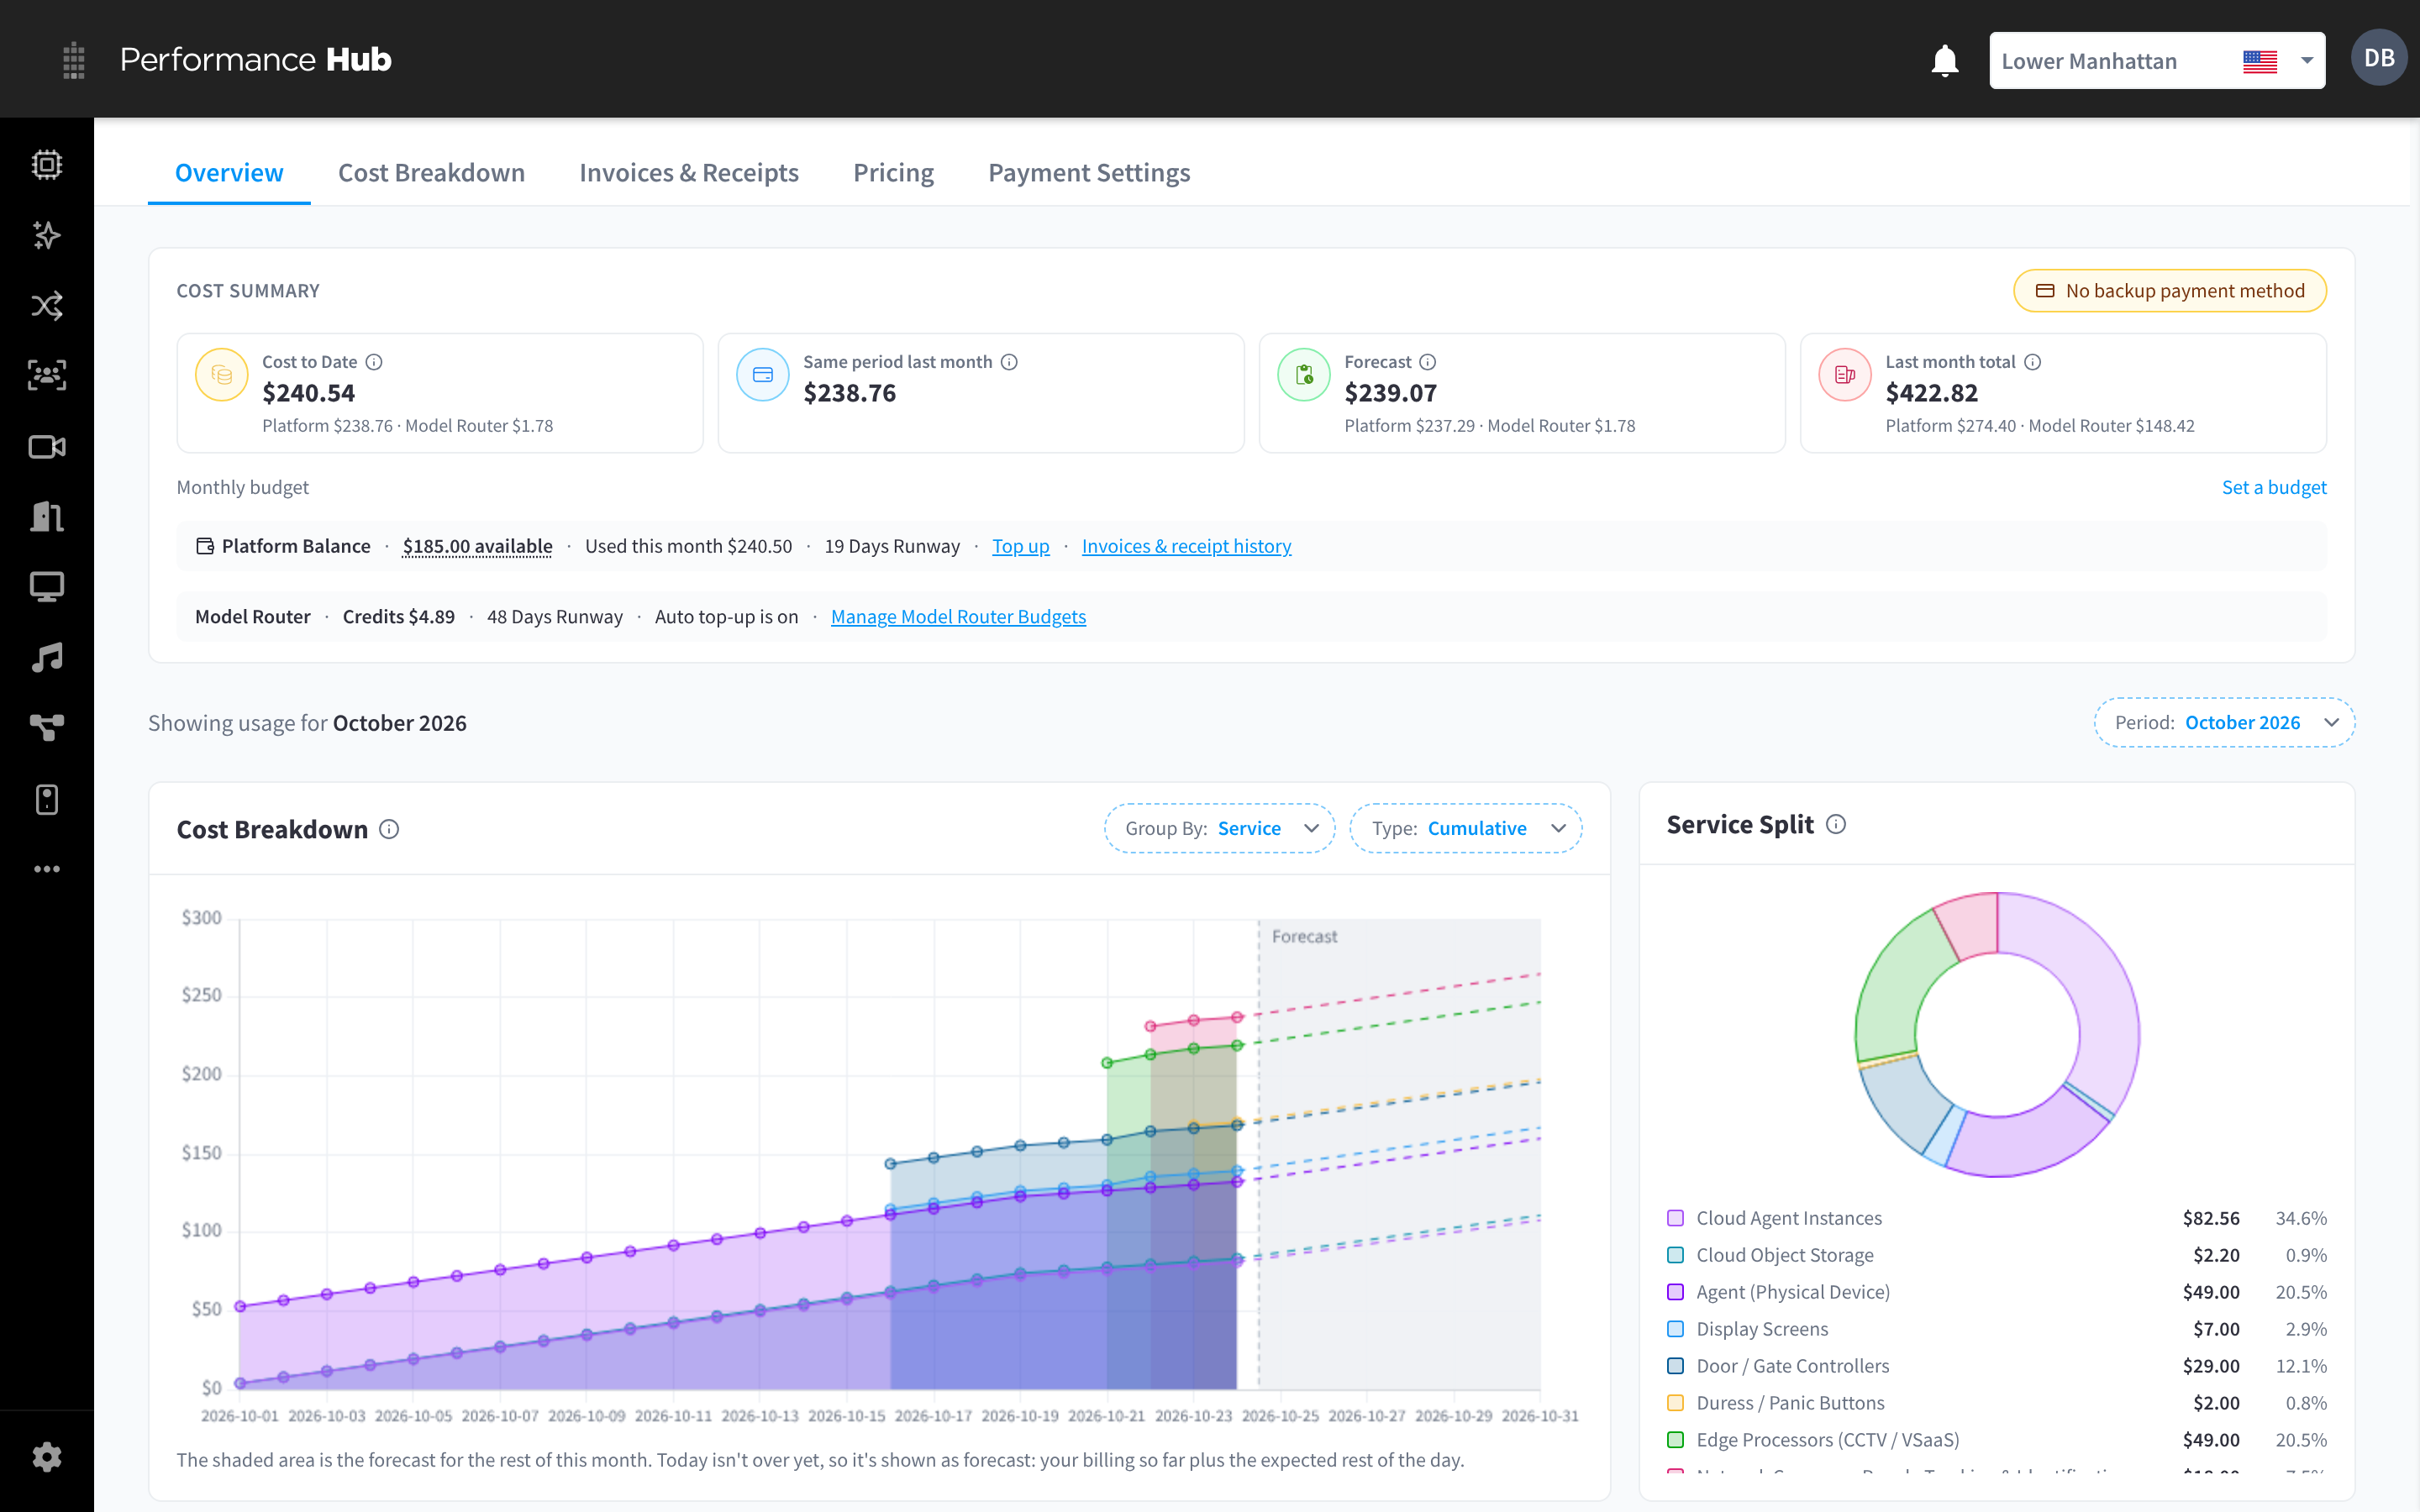Open Invoices & receipt history link
This screenshot has width=2420, height=1512.
(1186, 546)
